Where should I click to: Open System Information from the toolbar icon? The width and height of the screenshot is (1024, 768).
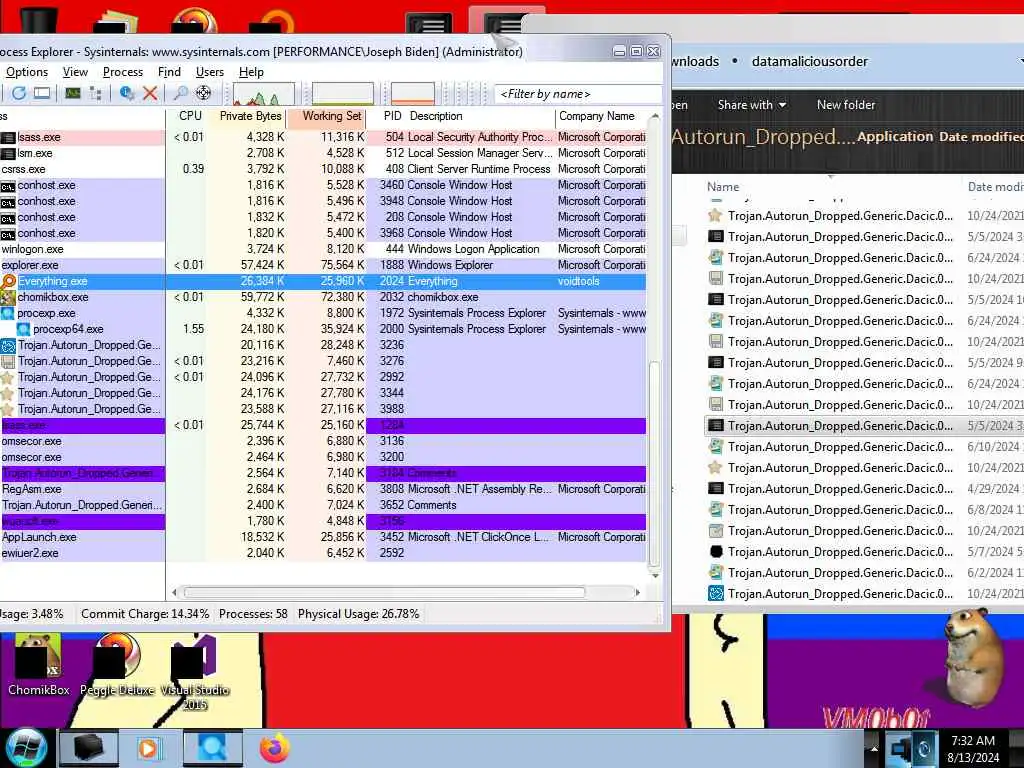[x=42, y=93]
